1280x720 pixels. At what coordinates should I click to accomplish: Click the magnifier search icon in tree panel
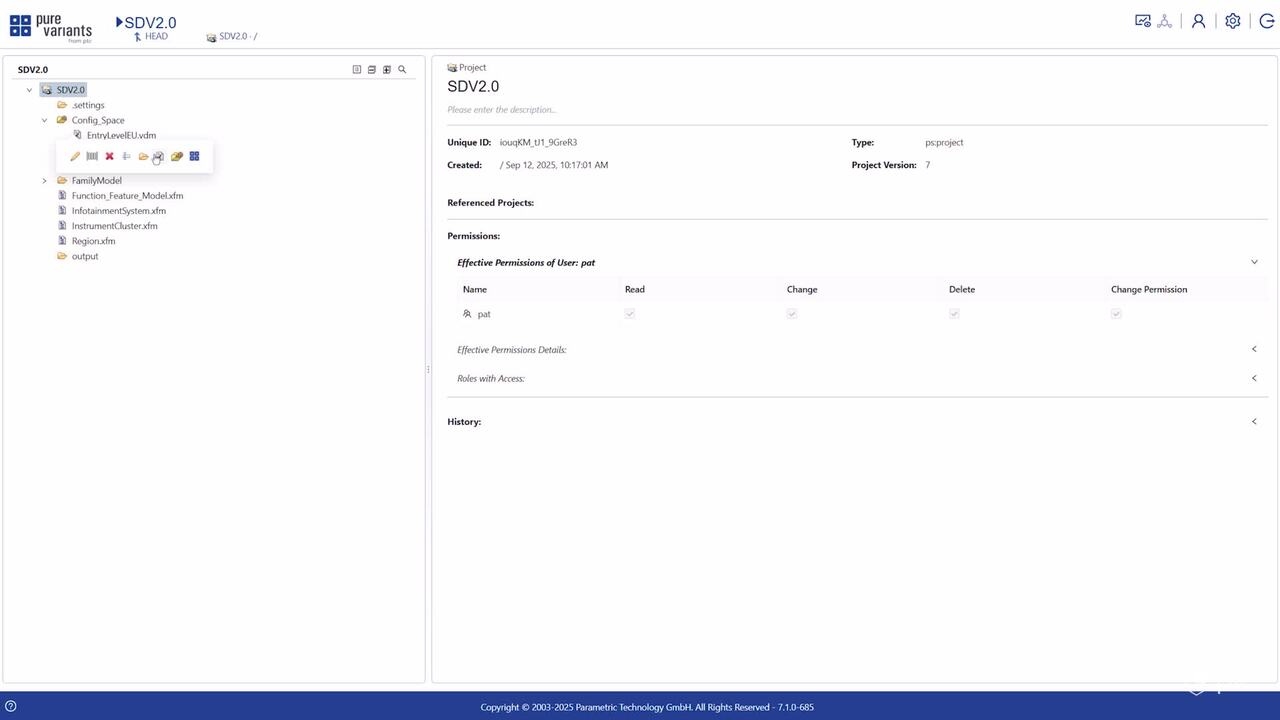[402, 70]
